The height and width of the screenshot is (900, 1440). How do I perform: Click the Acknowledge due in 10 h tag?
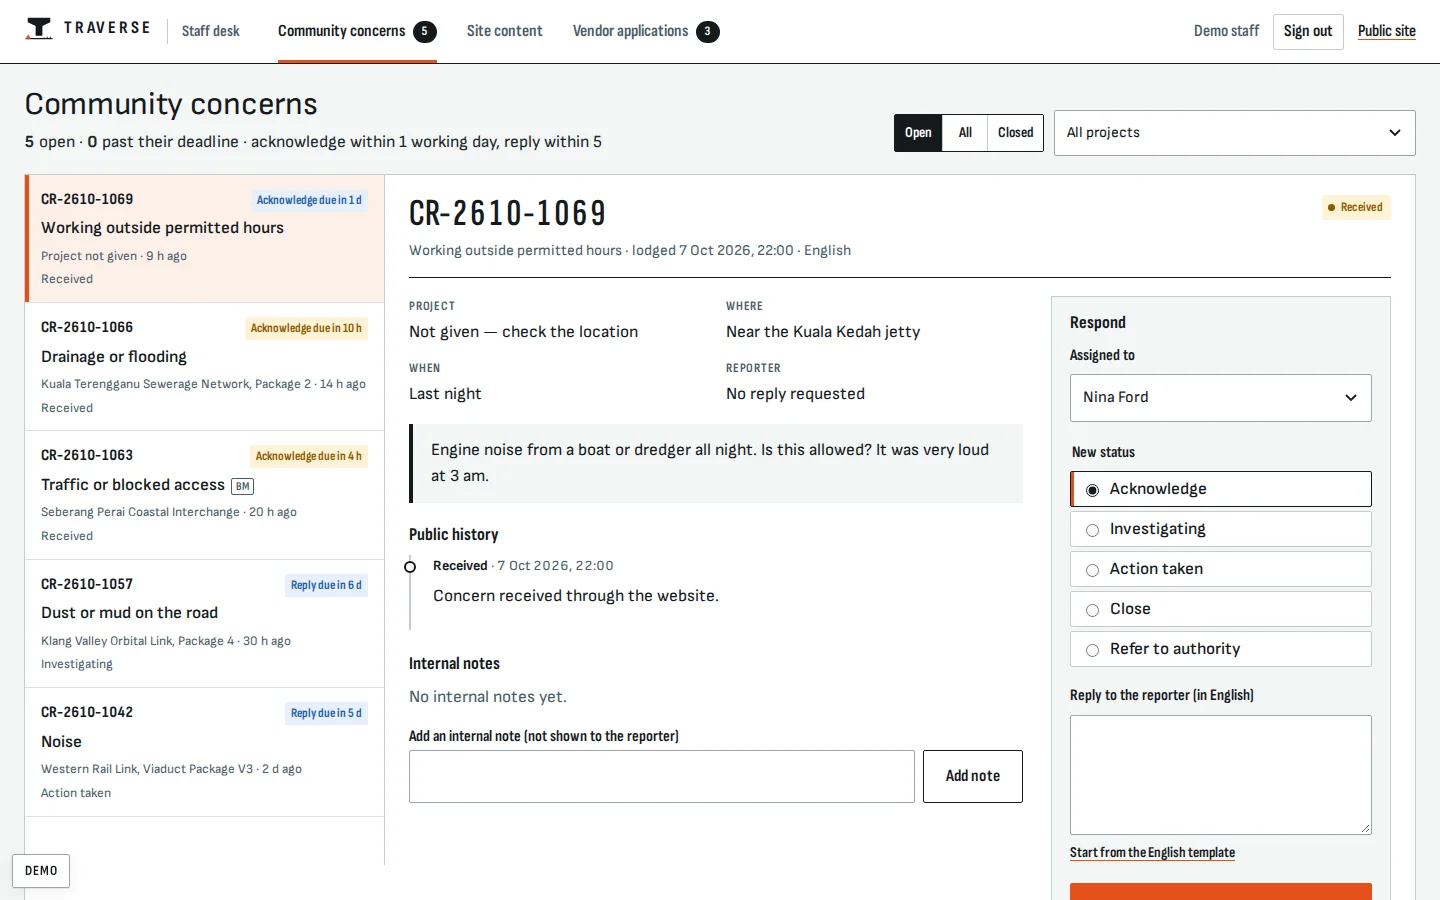click(x=306, y=328)
